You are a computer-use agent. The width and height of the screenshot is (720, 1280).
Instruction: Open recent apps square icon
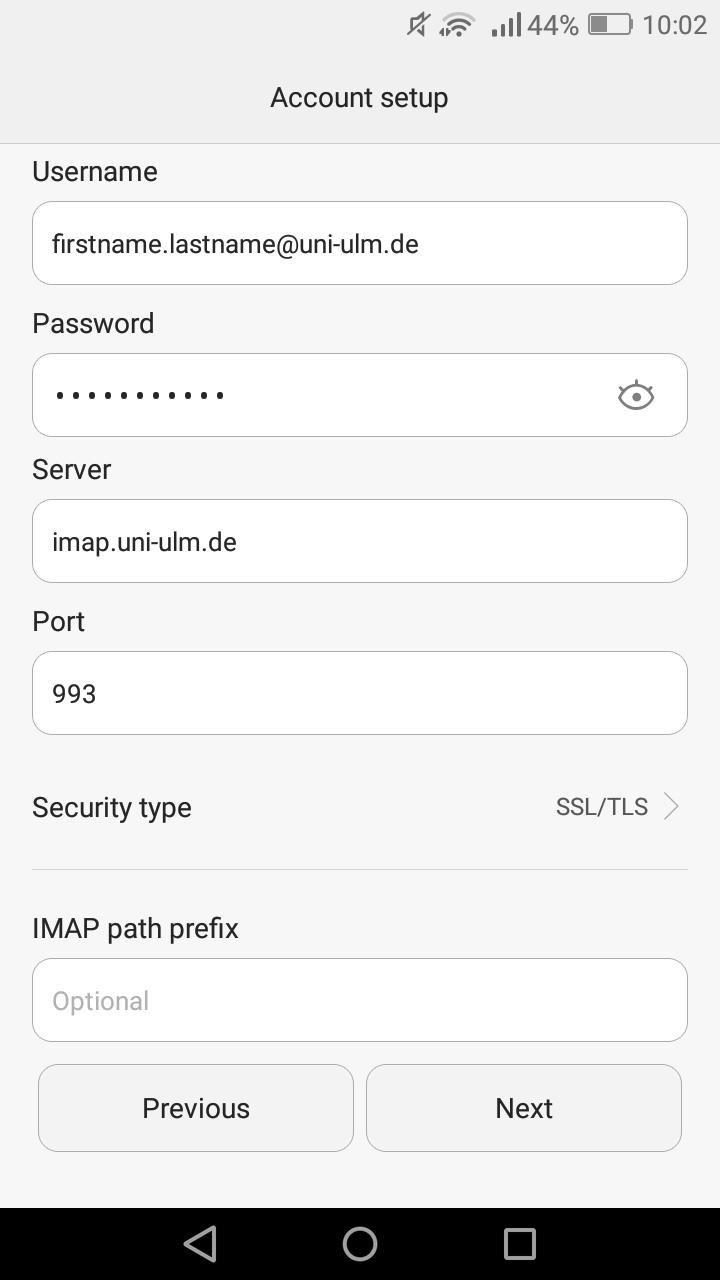coord(519,1243)
